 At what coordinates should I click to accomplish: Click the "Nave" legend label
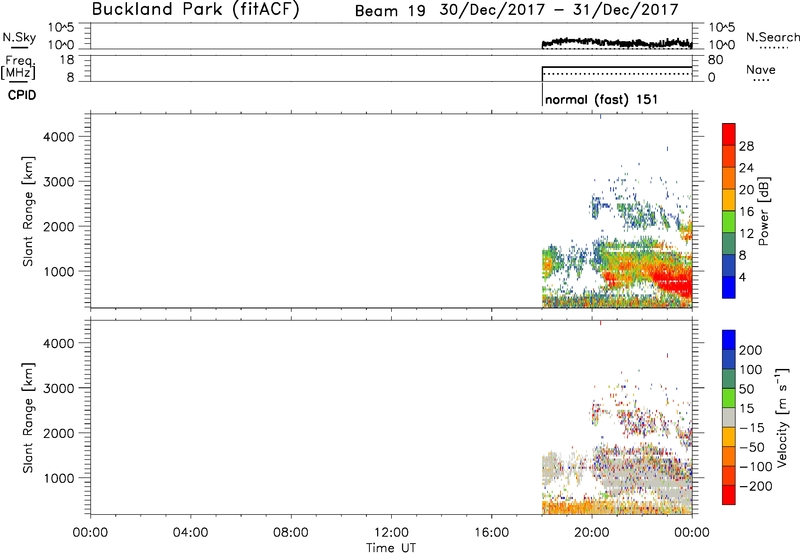[761, 69]
